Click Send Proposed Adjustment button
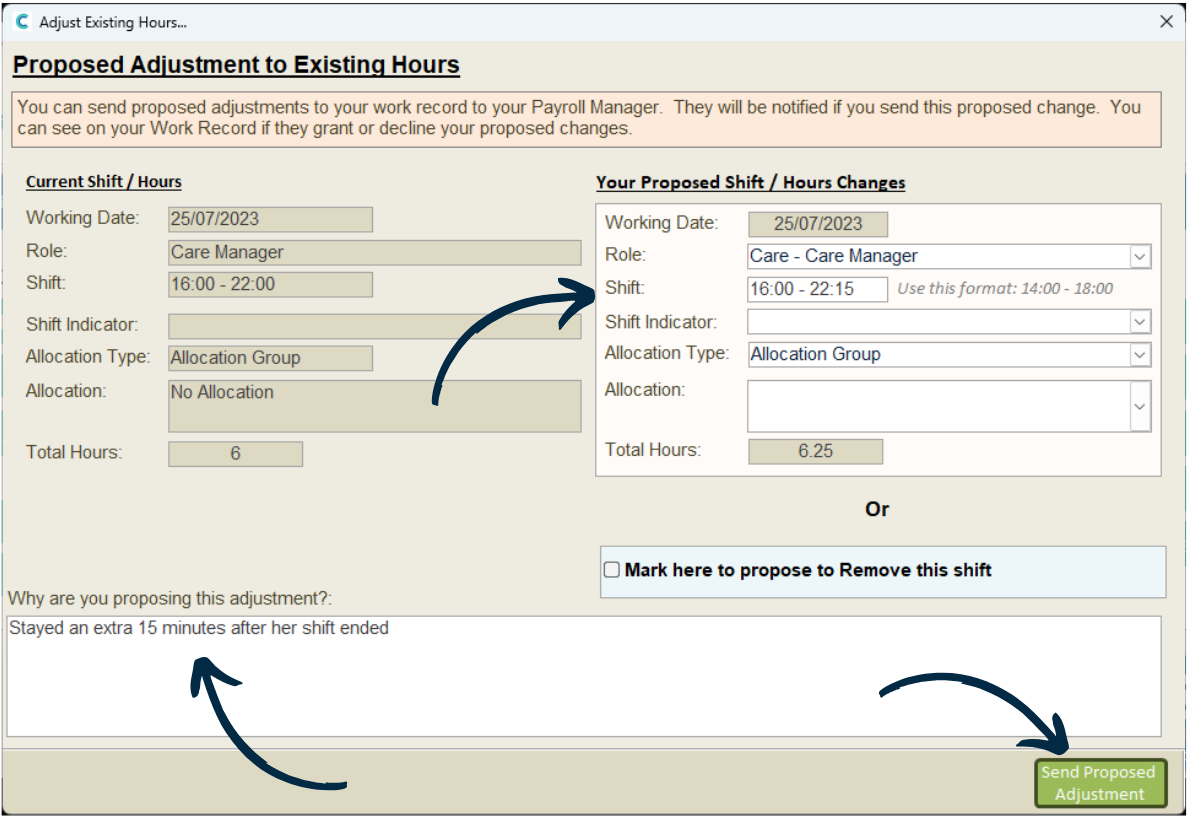 point(1100,783)
